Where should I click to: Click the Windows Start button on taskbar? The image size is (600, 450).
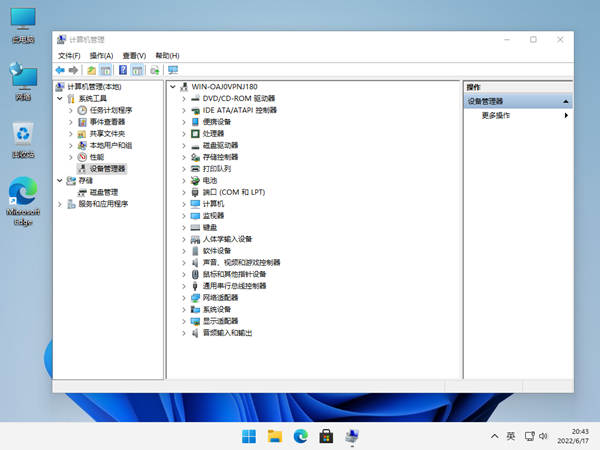click(x=248, y=436)
